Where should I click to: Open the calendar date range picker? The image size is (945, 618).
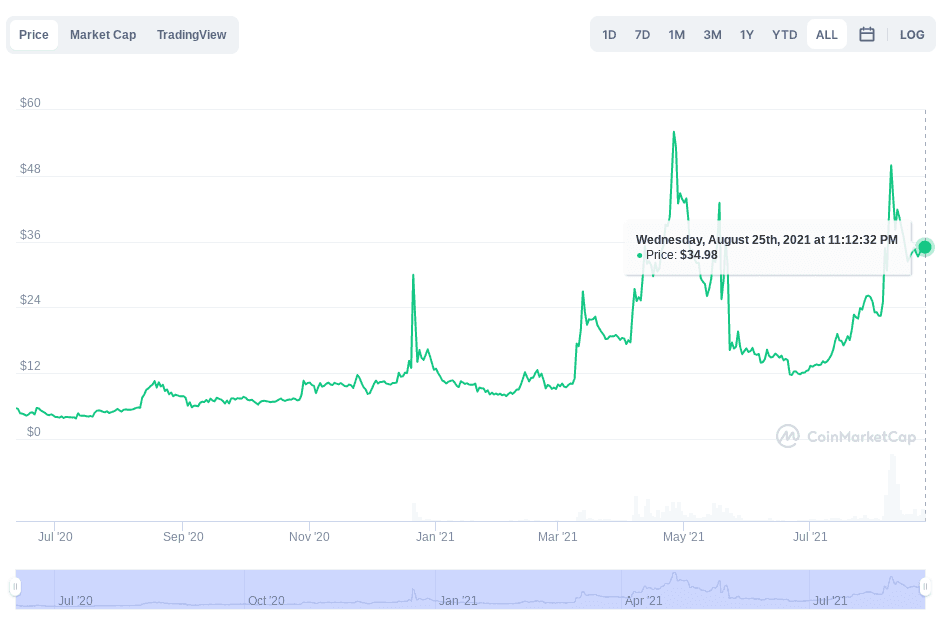pyautogui.click(x=867, y=34)
